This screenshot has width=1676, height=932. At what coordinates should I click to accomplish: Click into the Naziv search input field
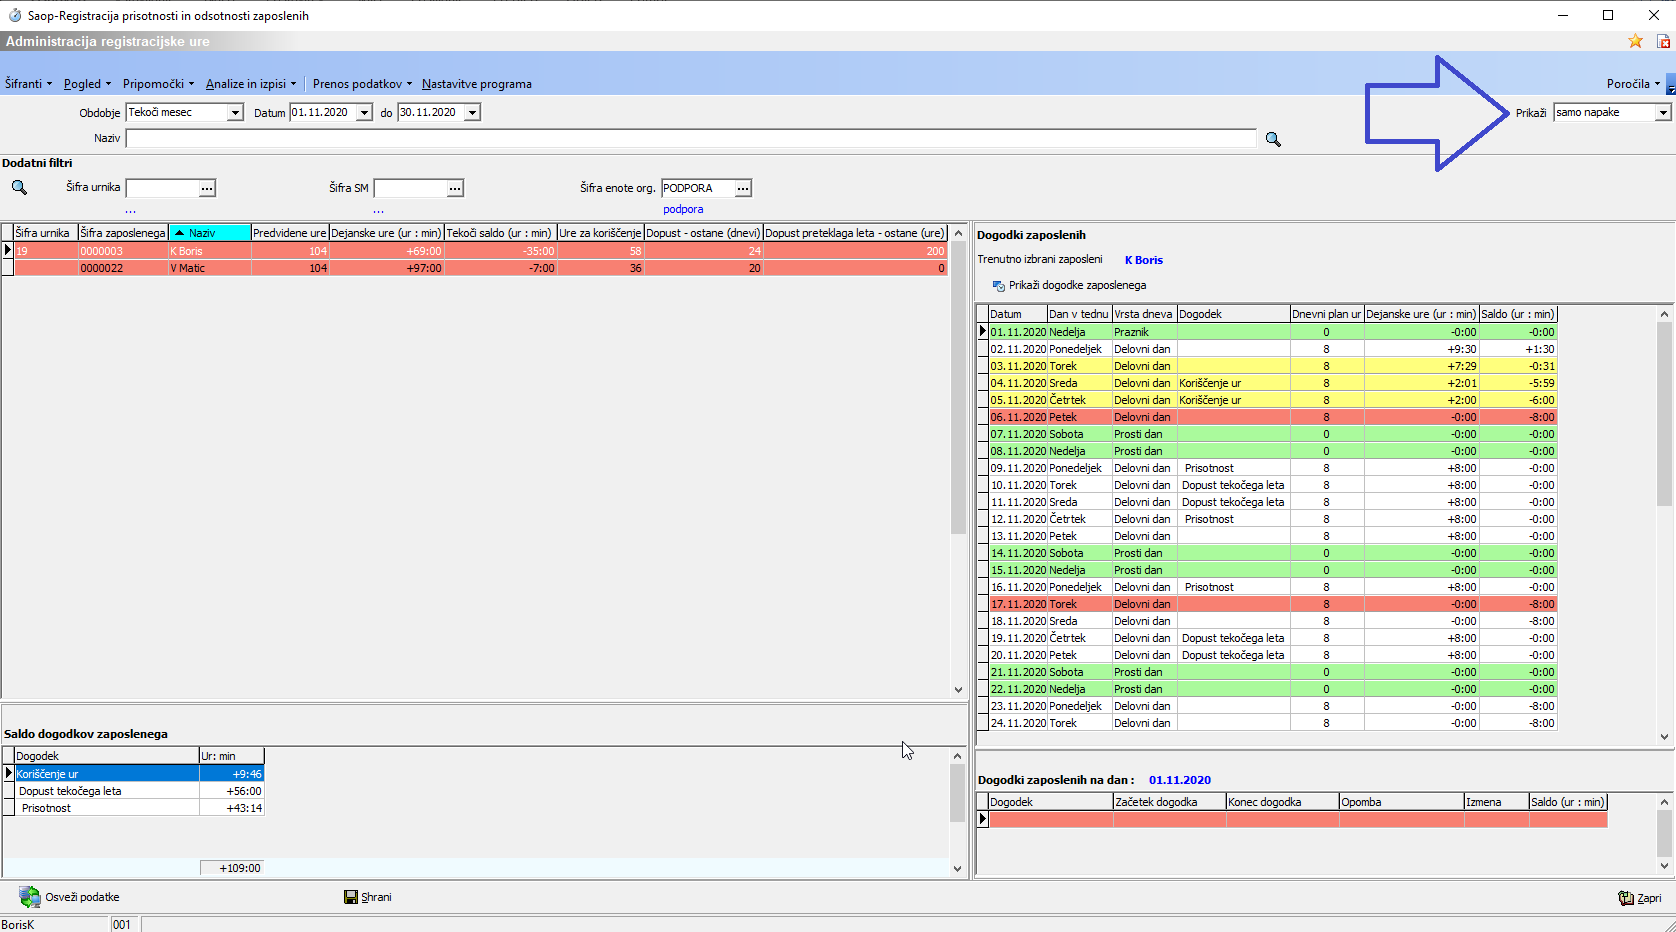point(691,138)
